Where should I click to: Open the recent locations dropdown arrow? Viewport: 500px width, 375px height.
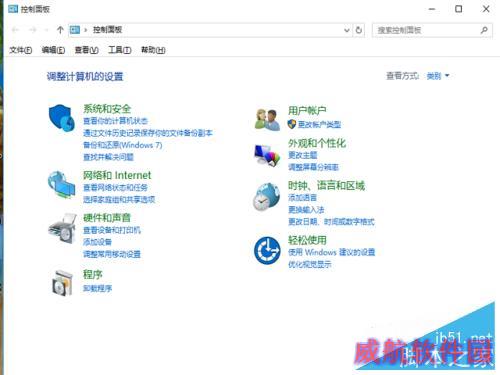click(x=47, y=30)
